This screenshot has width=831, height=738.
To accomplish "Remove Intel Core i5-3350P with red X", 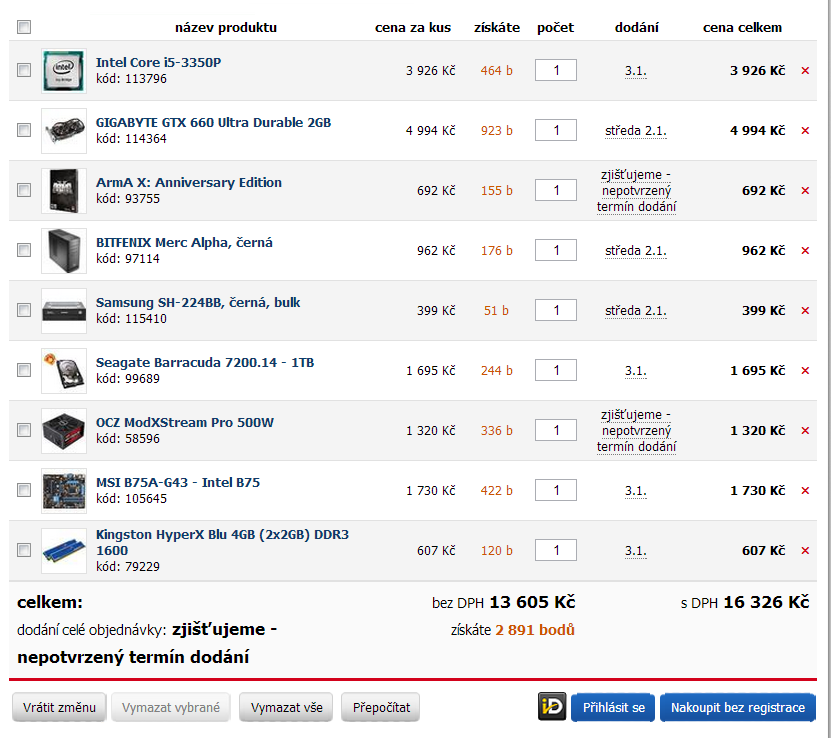I will pos(805,70).
